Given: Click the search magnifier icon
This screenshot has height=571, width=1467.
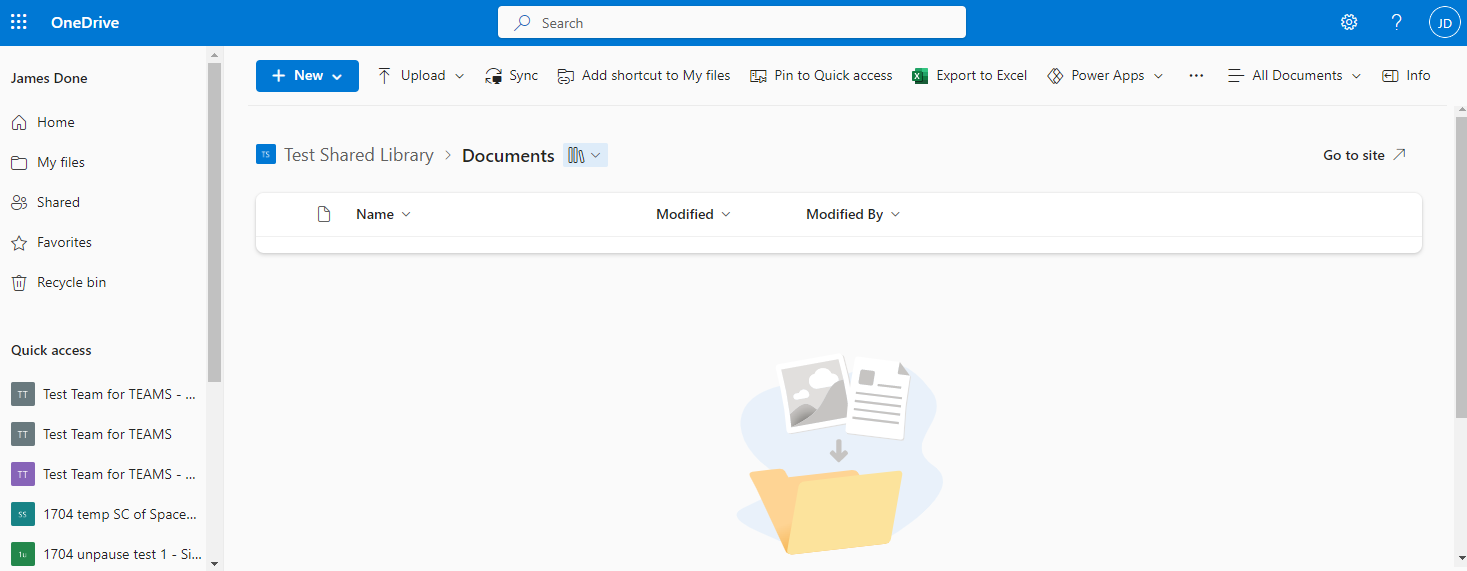Looking at the screenshot, I should [522, 23].
